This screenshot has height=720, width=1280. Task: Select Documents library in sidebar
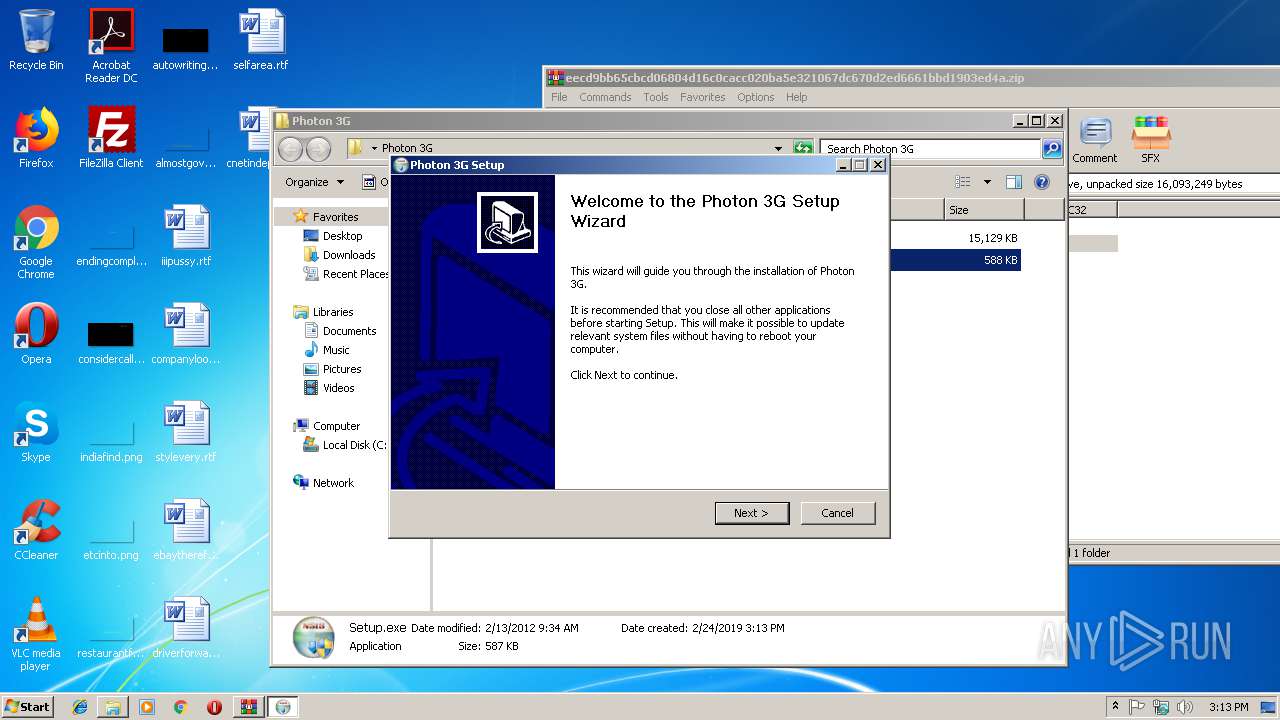[x=340, y=331]
